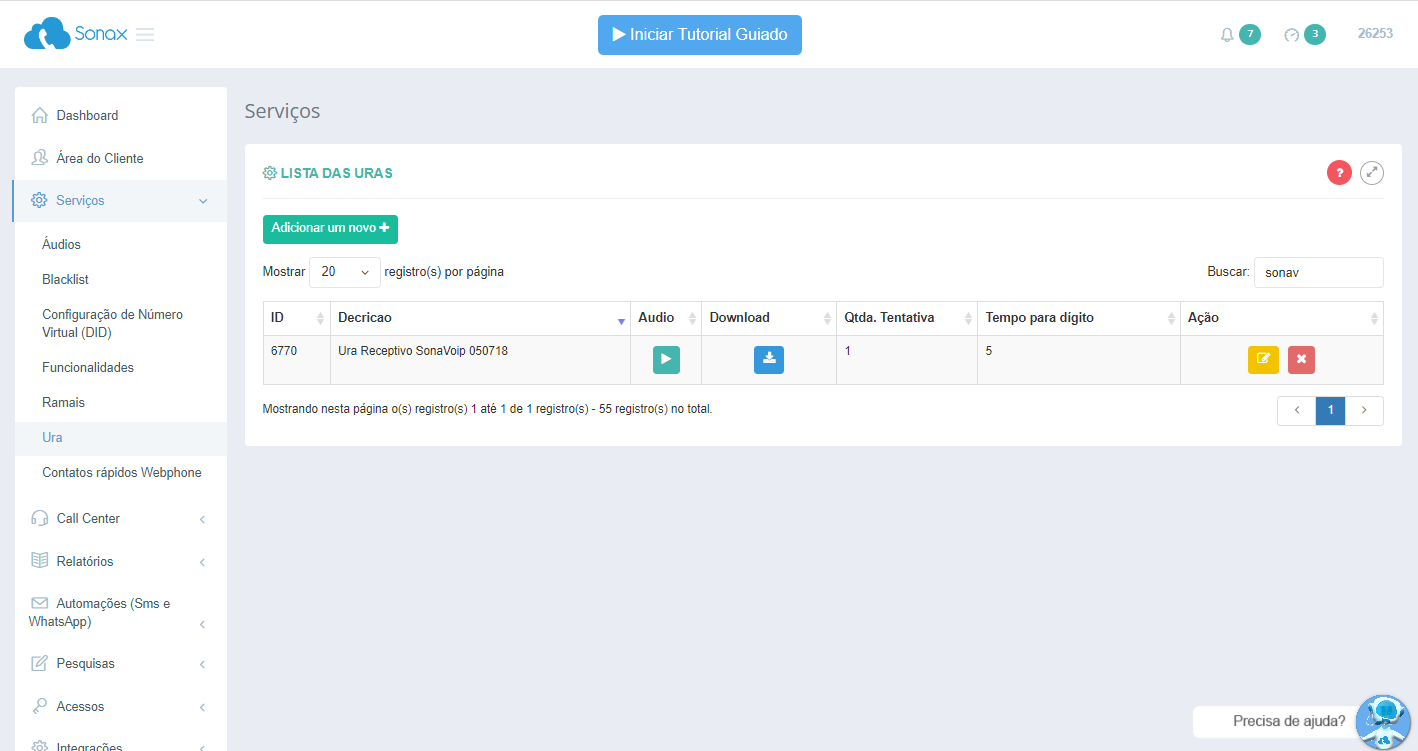Open the red help question icon
1418x751 pixels.
click(x=1339, y=173)
